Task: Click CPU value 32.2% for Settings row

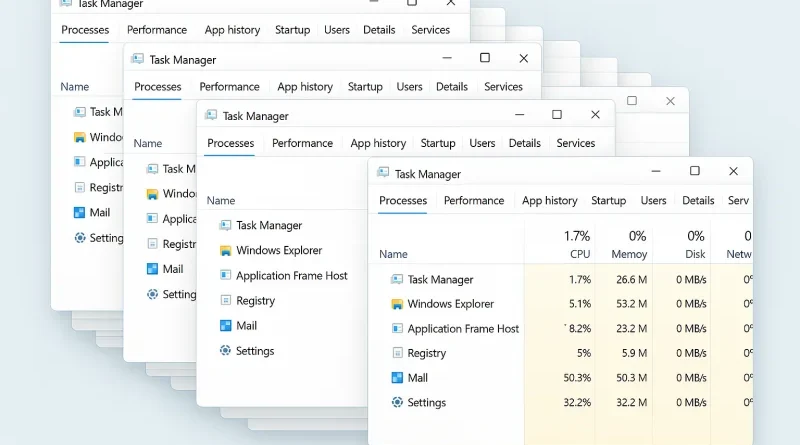Action: pyautogui.click(x=577, y=403)
